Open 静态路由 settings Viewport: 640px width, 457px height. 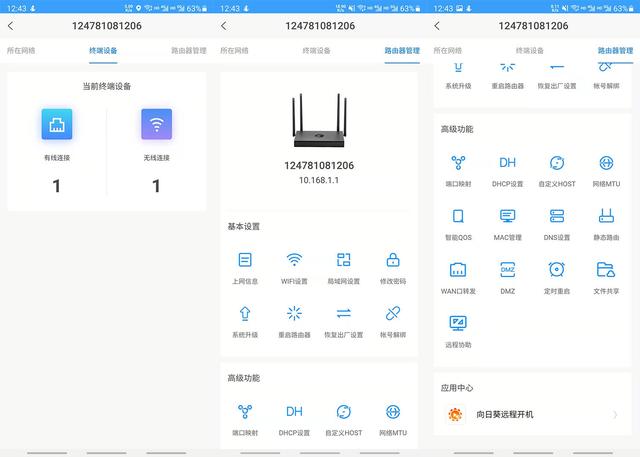tap(607, 224)
